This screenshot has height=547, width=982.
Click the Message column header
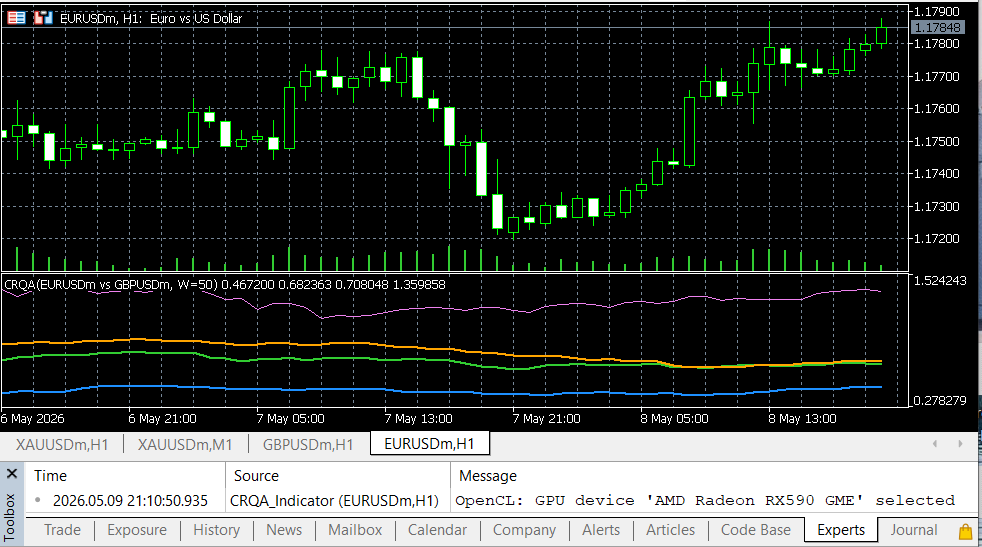click(488, 476)
